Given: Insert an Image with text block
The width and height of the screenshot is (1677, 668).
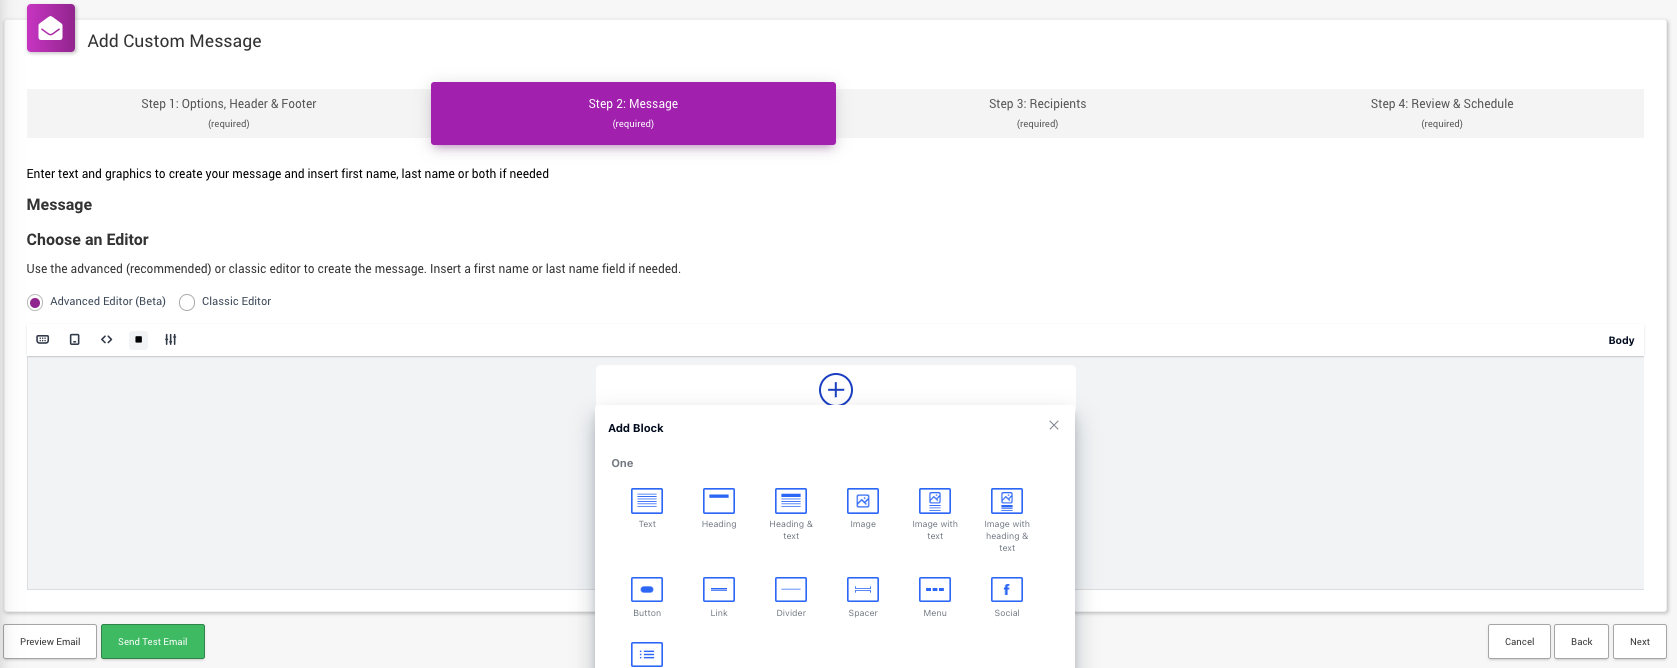Looking at the screenshot, I should pyautogui.click(x=935, y=514).
